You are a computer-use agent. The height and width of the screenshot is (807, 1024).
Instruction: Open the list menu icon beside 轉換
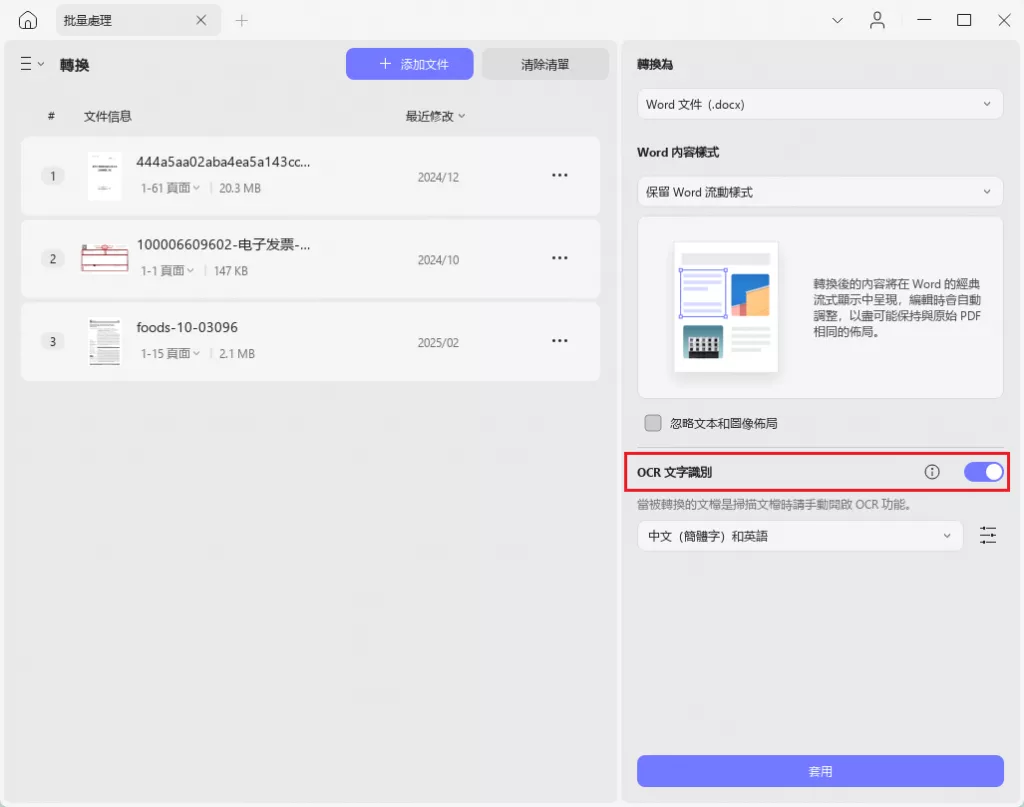point(31,64)
